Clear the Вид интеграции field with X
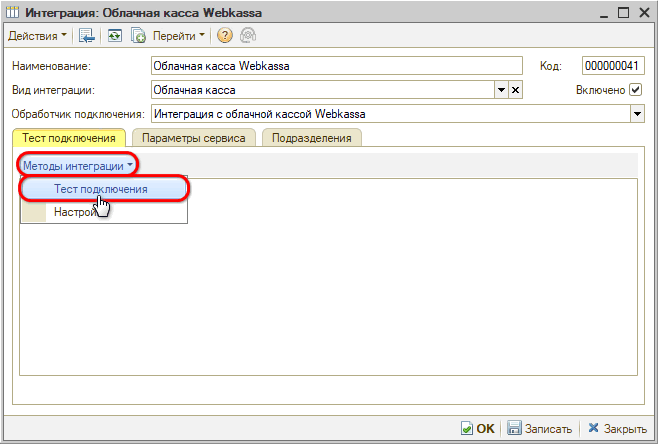Image resolution: width=658 pixels, height=444 pixels. click(516, 90)
